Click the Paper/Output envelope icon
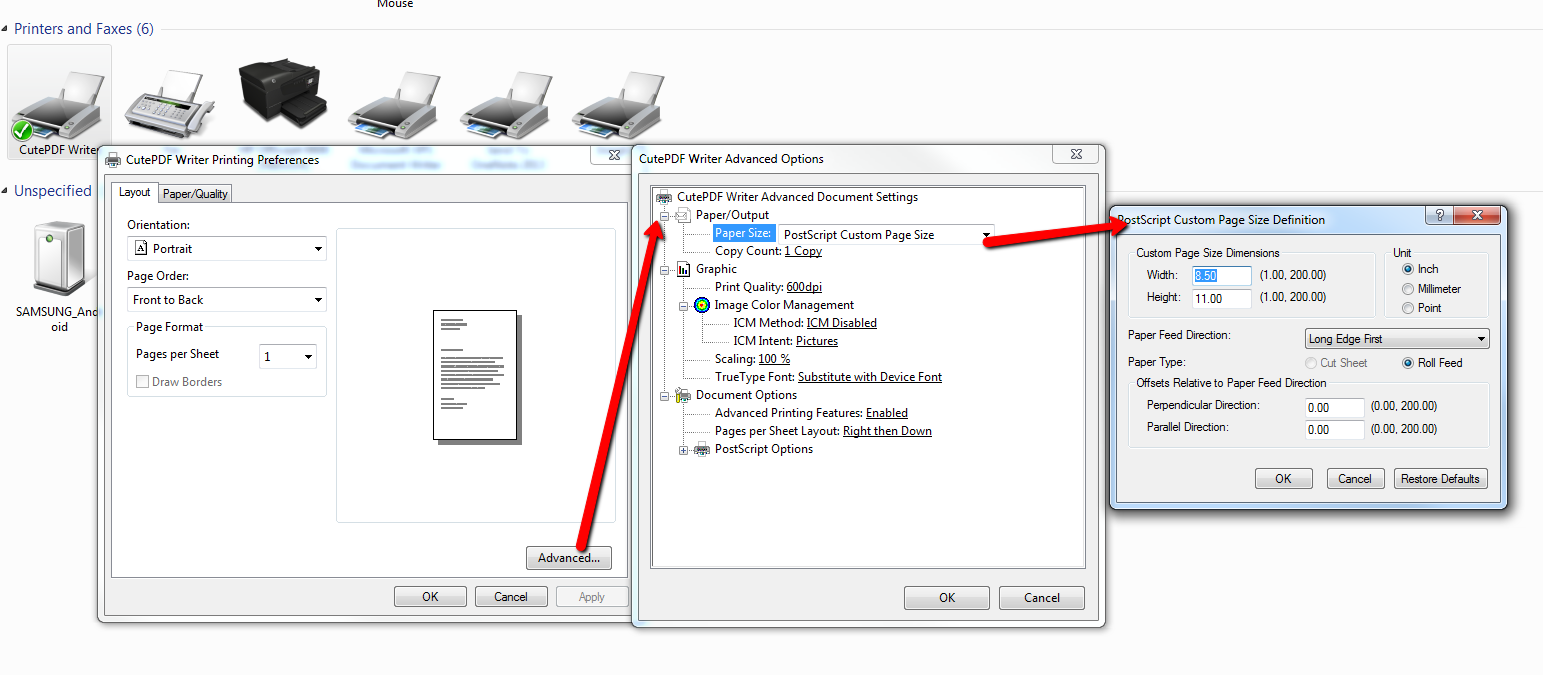Screen dimensions: 1543x675 coord(684,215)
